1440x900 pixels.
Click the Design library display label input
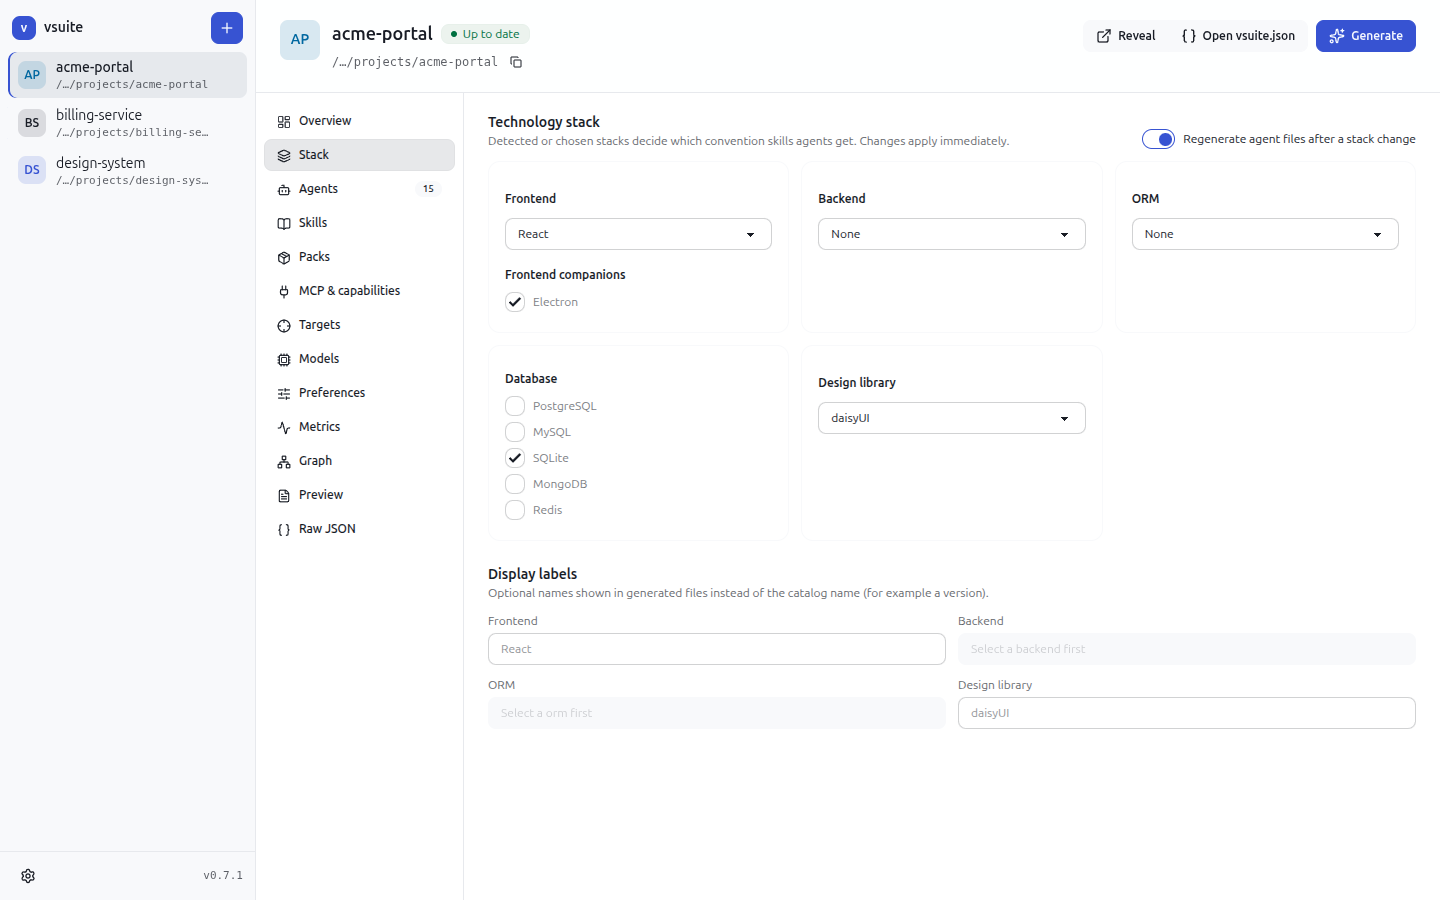[1186, 713]
